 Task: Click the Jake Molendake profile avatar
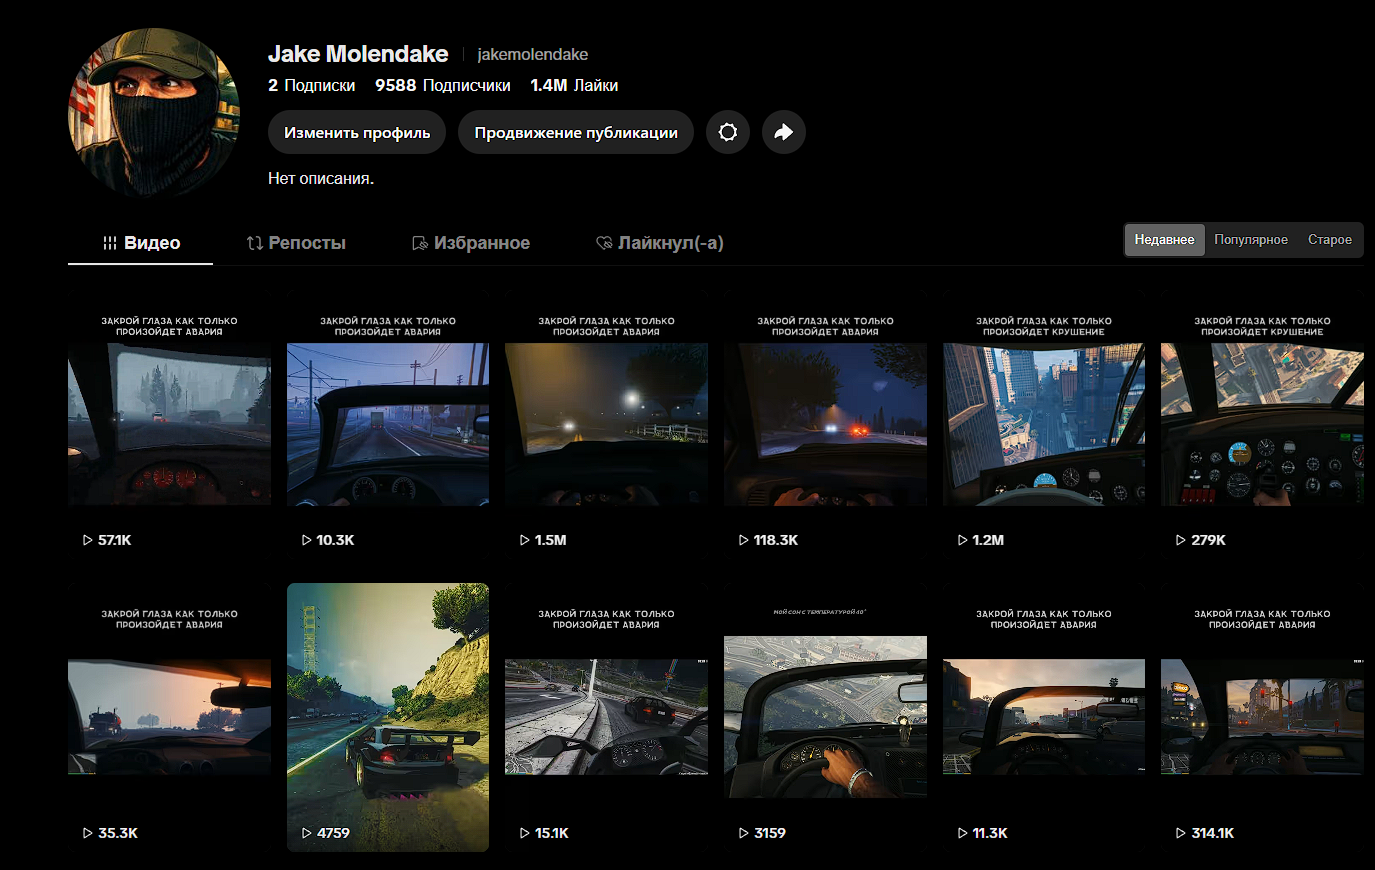pyautogui.click(x=154, y=113)
